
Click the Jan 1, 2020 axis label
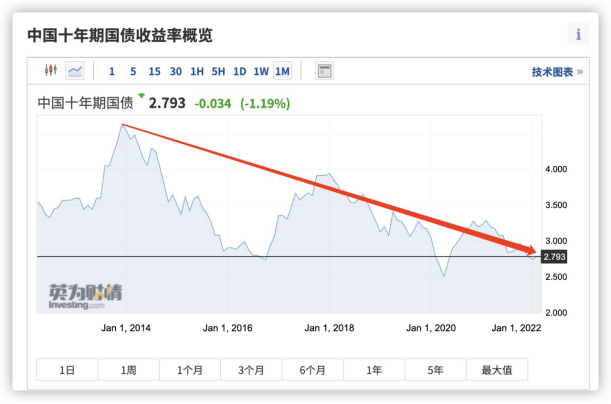click(x=431, y=328)
